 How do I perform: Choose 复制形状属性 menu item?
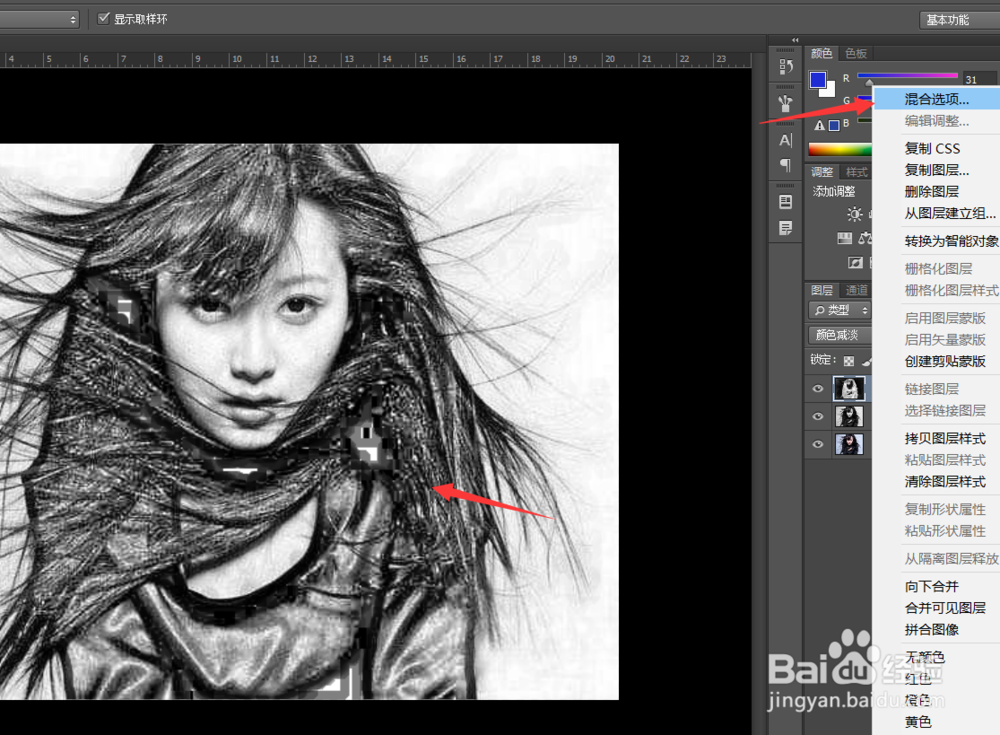(x=936, y=509)
